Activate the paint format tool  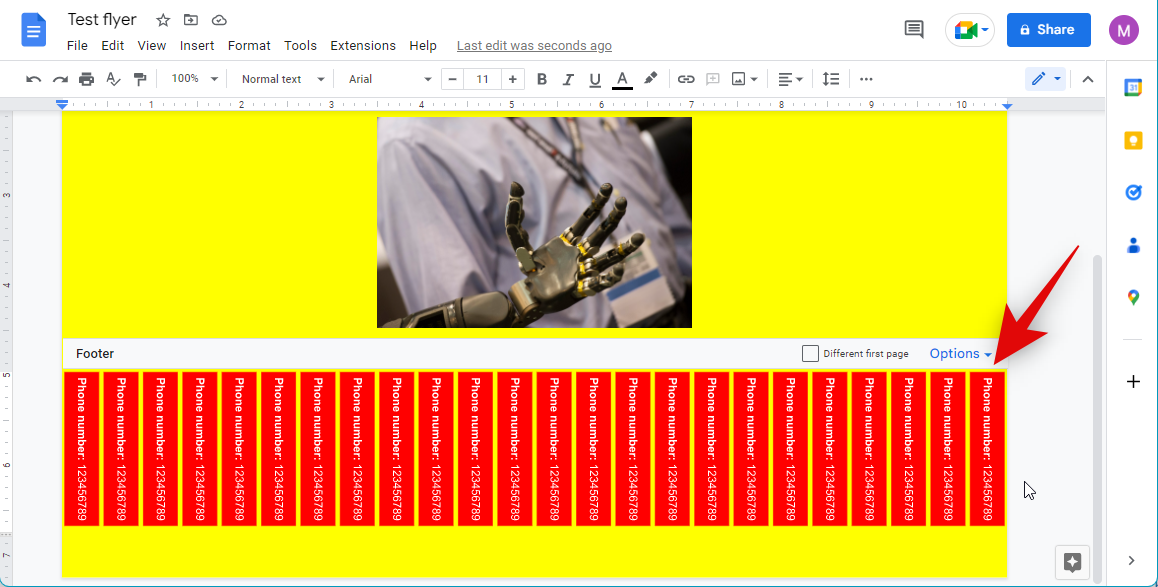[140, 79]
